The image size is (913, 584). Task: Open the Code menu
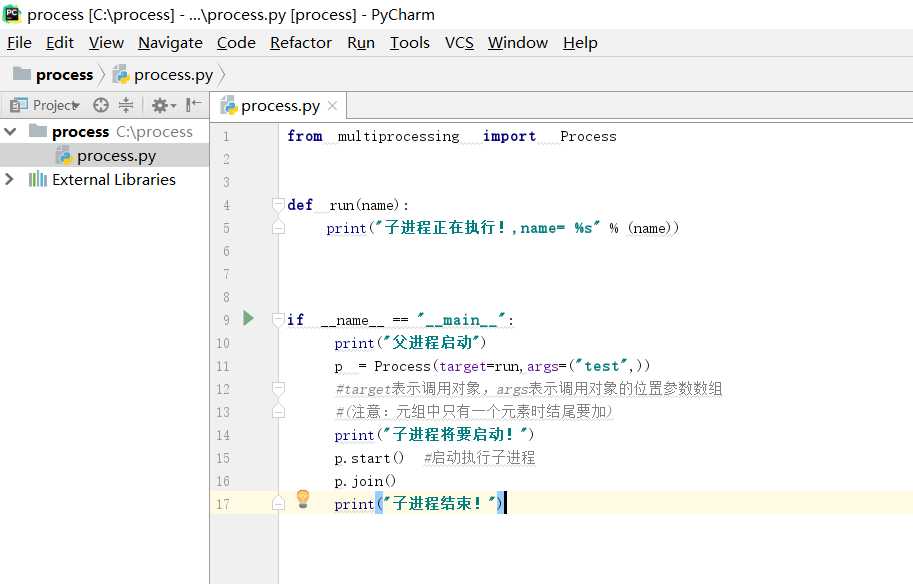pos(236,43)
